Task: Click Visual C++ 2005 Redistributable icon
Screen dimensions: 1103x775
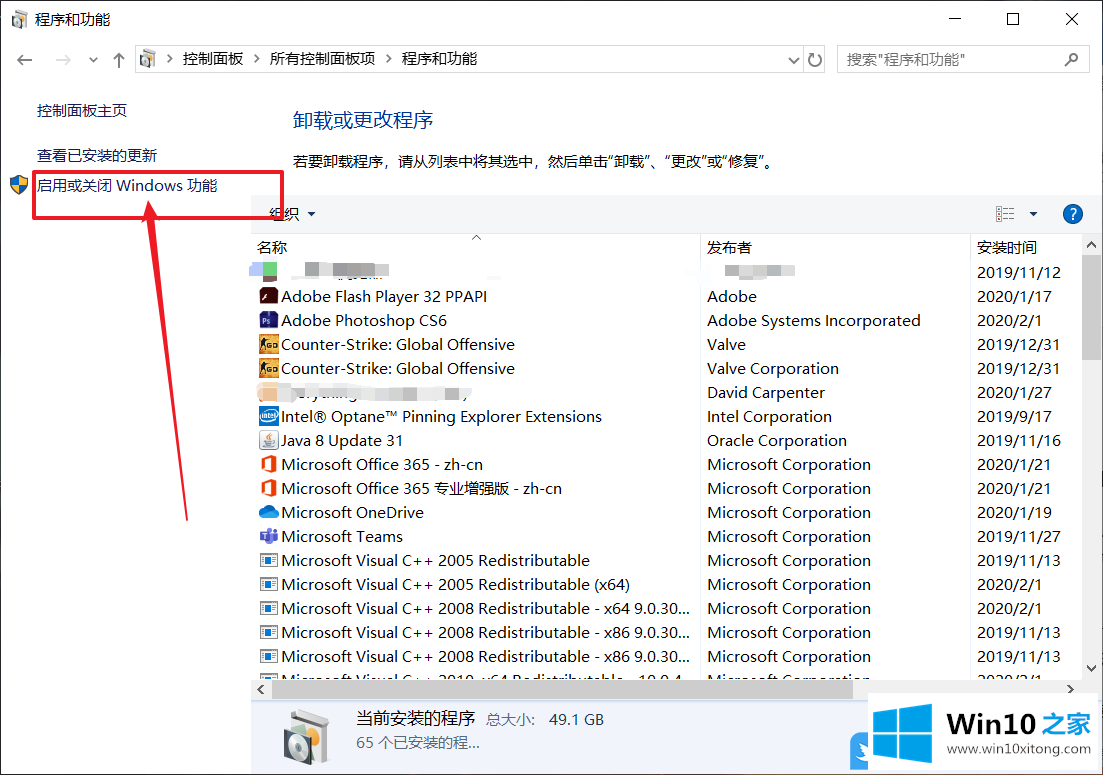Action: [x=269, y=560]
